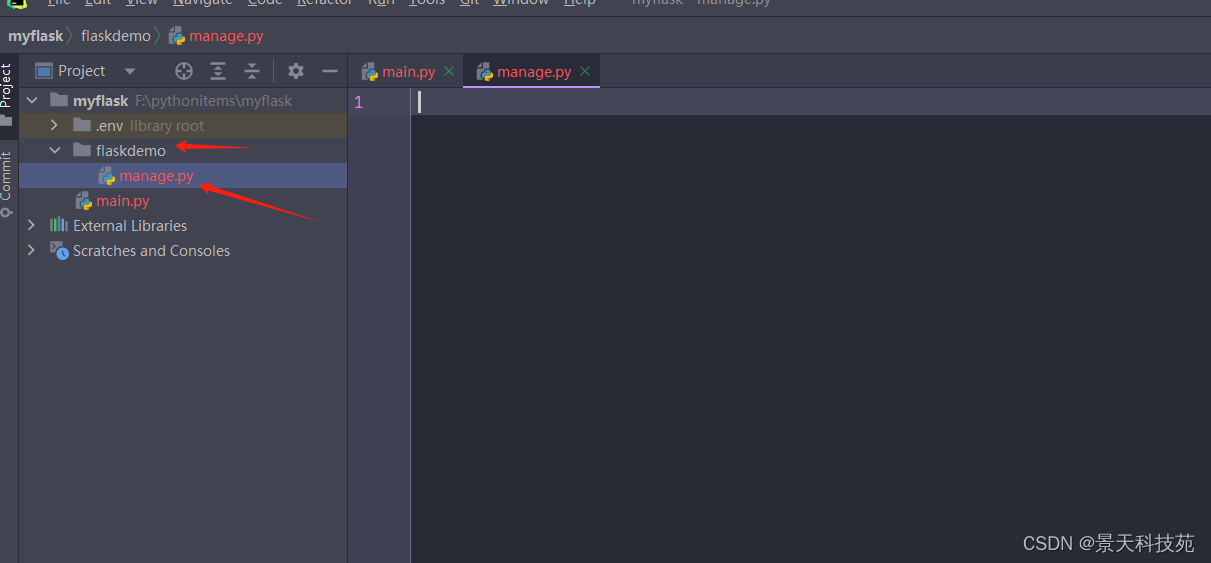Viewport: 1211px width, 563px height.
Task: Expand Scratches and Consoles node
Action: (32, 251)
